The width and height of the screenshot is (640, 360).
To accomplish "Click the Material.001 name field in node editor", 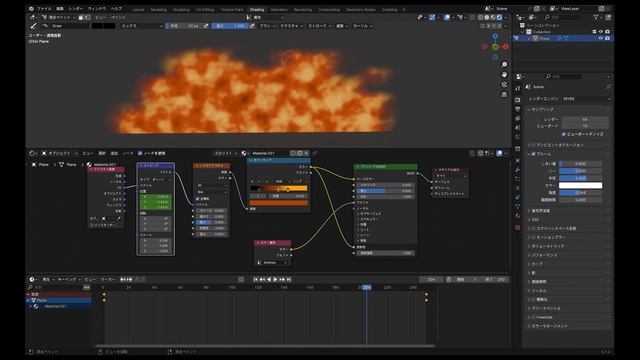I will click(270, 153).
